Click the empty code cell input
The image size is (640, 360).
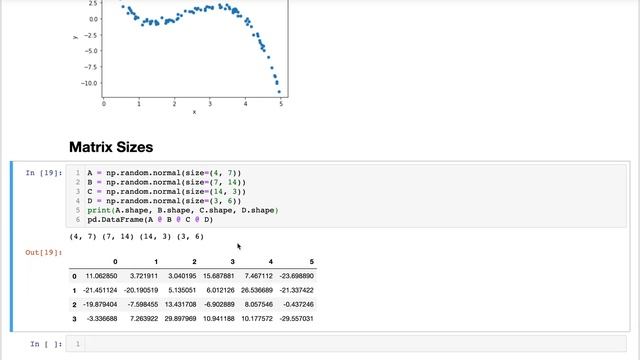point(346,344)
